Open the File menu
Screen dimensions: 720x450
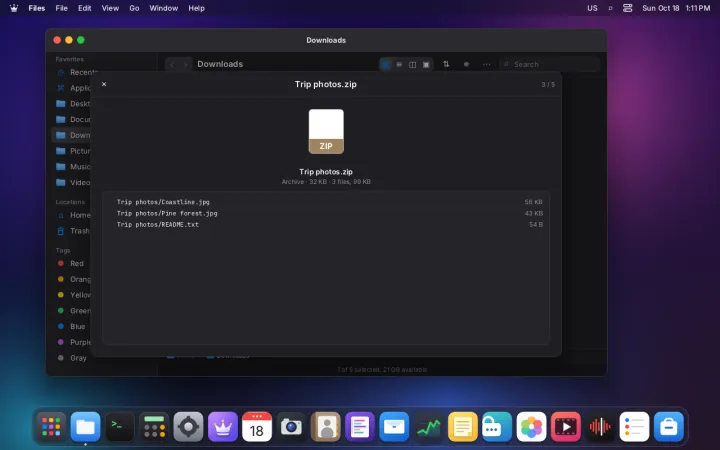(62, 8)
